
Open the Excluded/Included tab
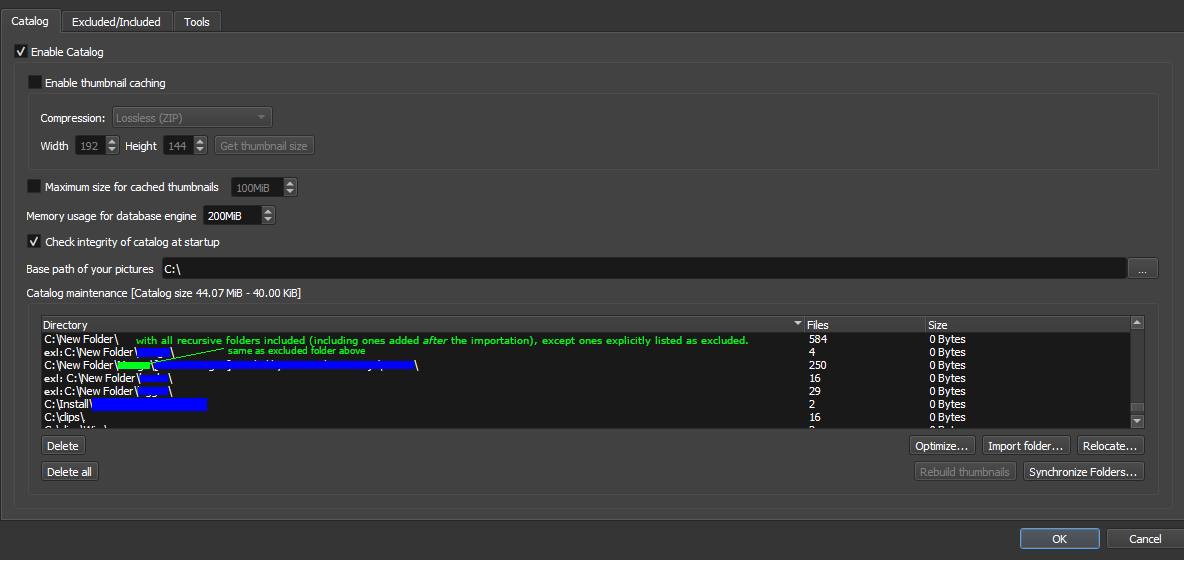point(116,22)
